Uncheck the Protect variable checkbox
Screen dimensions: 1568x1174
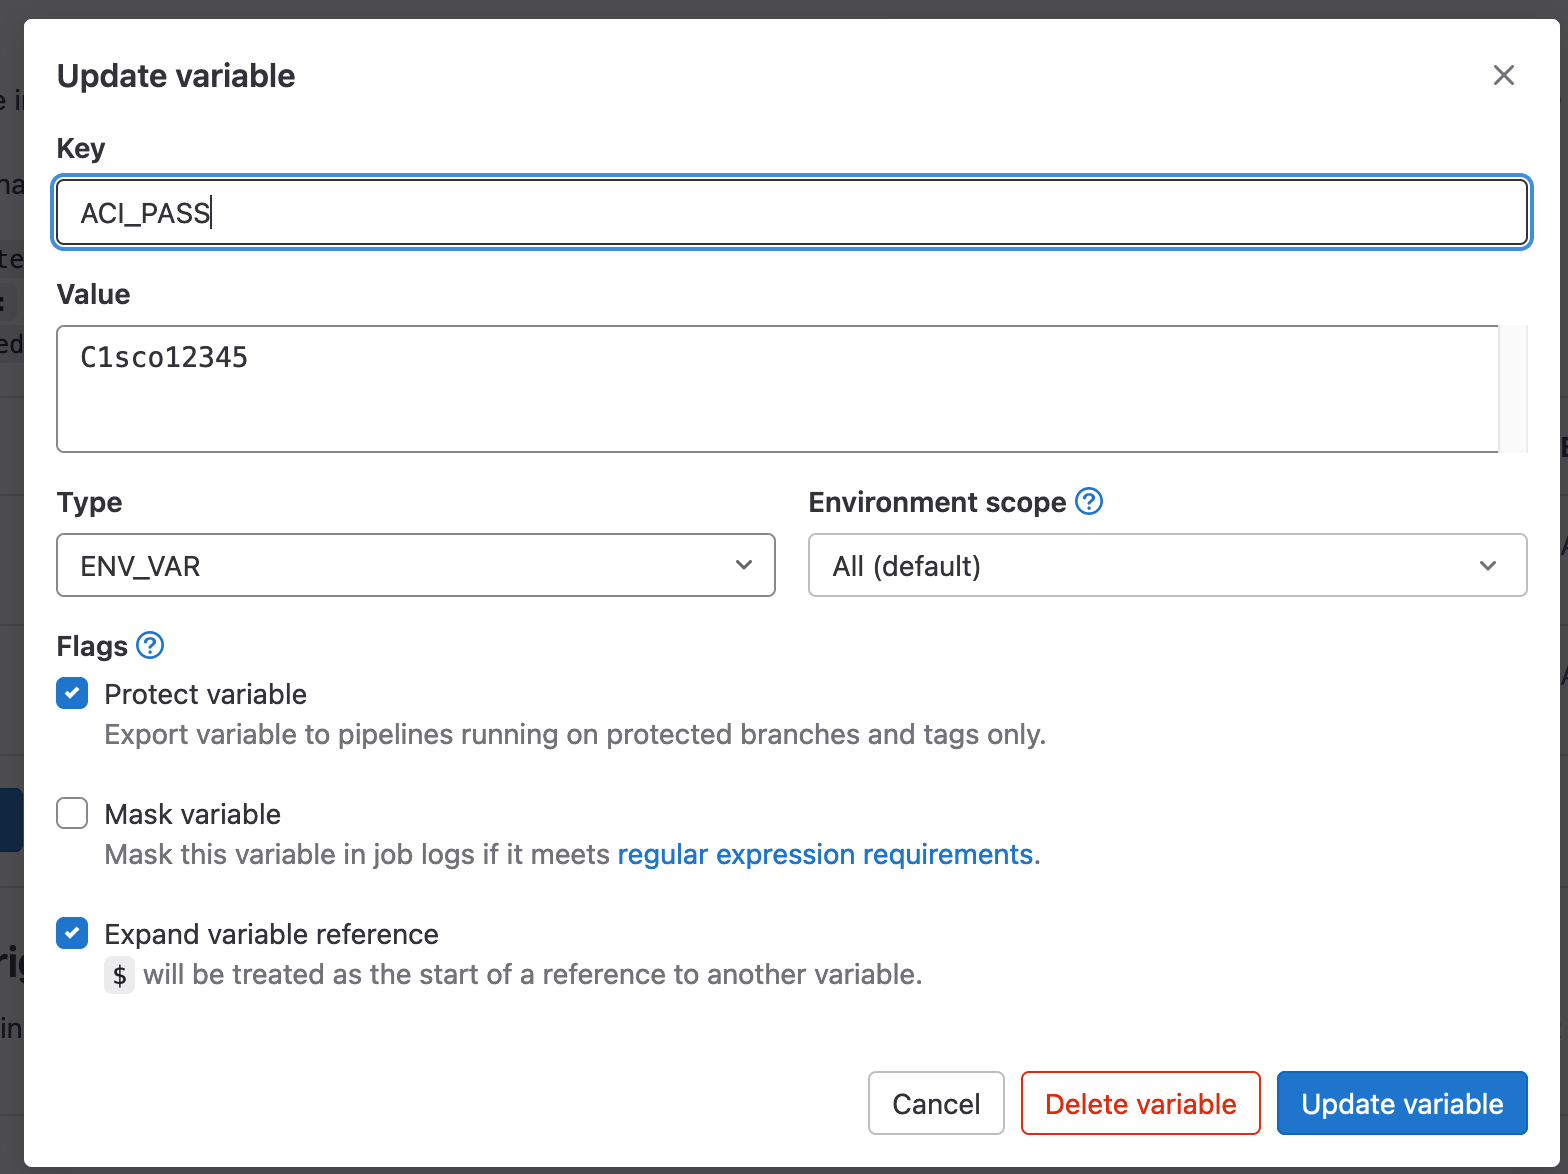[72, 693]
